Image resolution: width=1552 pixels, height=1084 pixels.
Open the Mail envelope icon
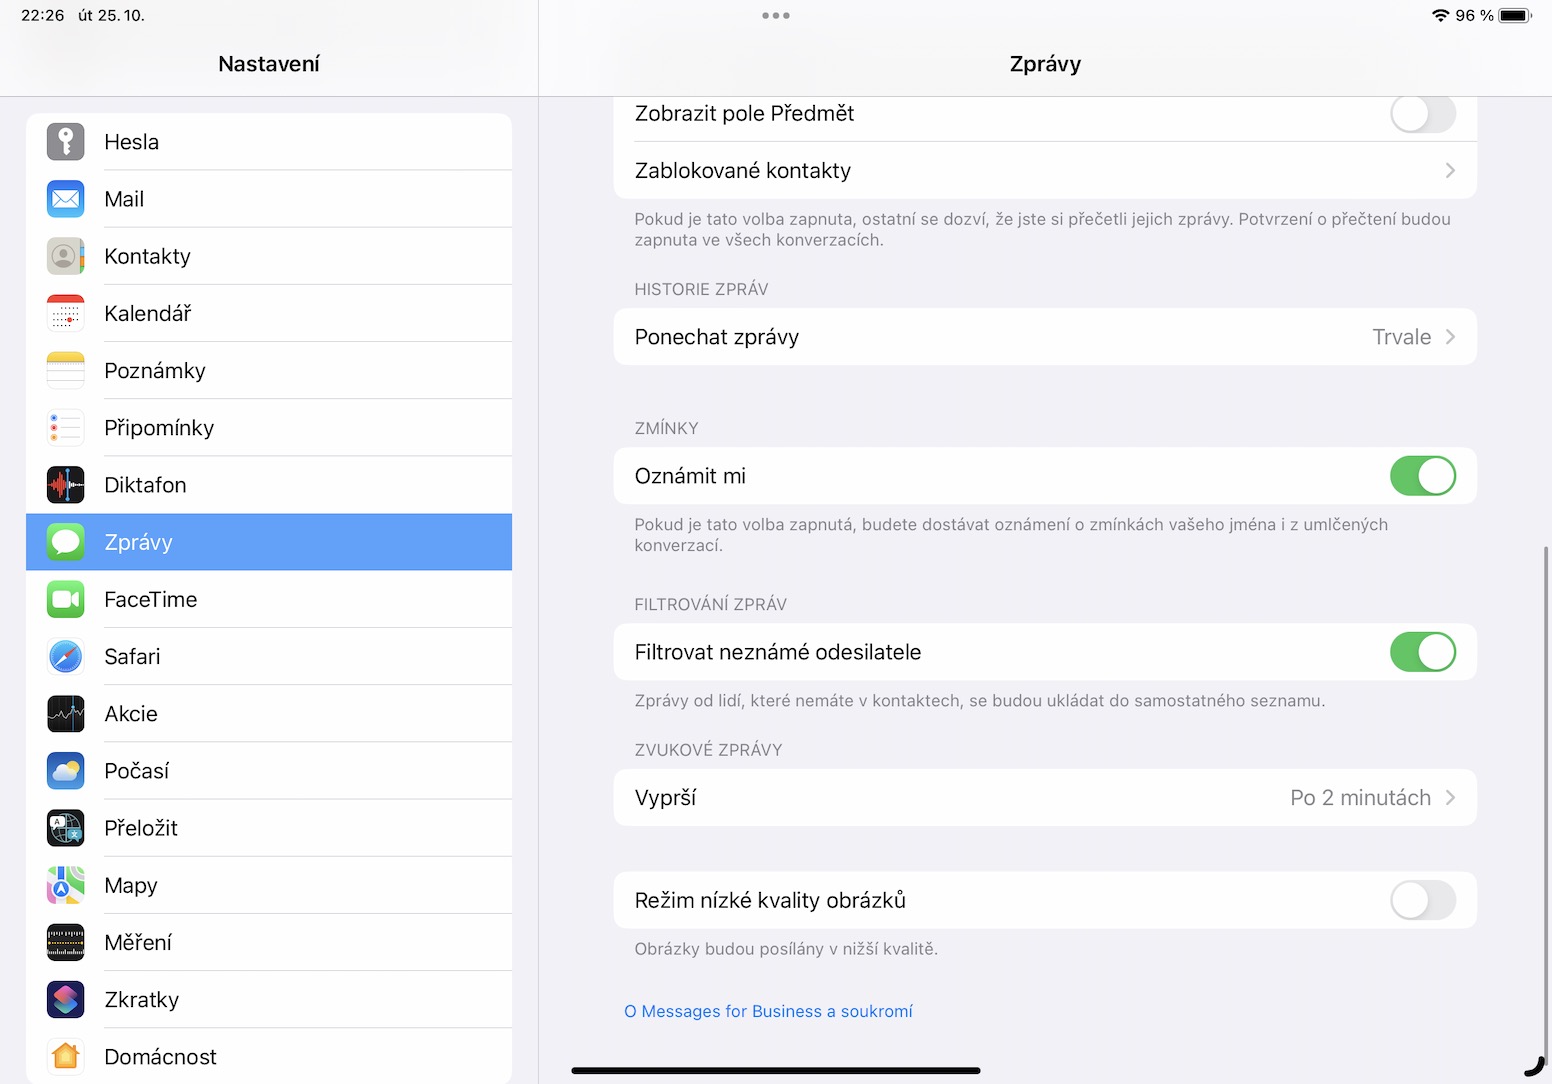(65, 199)
